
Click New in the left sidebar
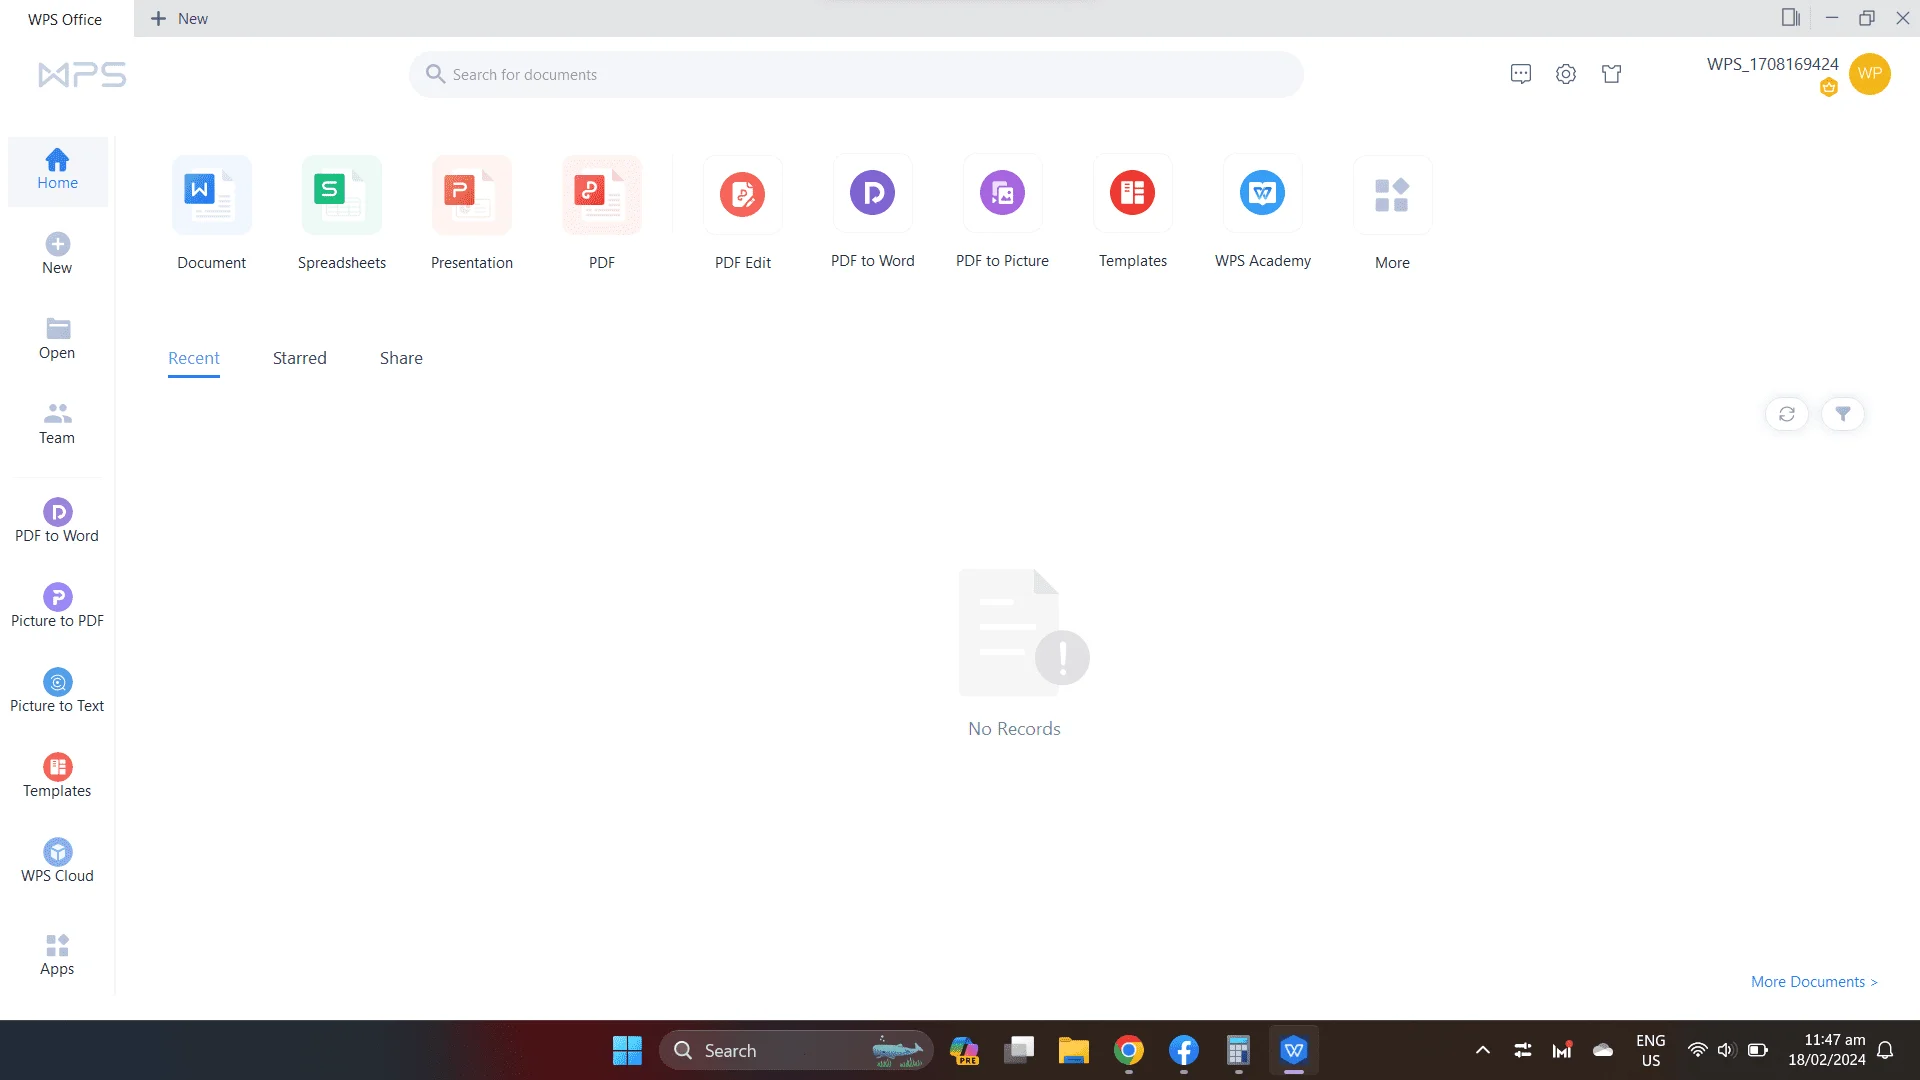[57, 254]
